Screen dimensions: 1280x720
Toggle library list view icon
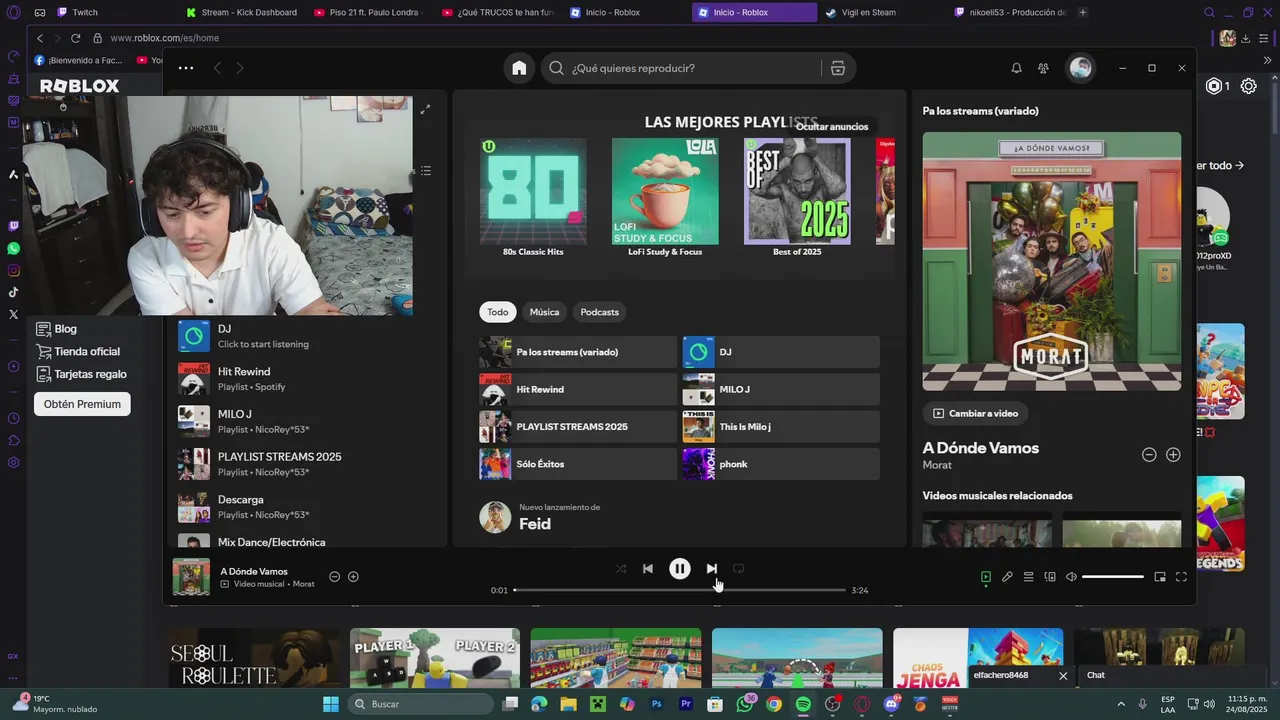point(425,171)
